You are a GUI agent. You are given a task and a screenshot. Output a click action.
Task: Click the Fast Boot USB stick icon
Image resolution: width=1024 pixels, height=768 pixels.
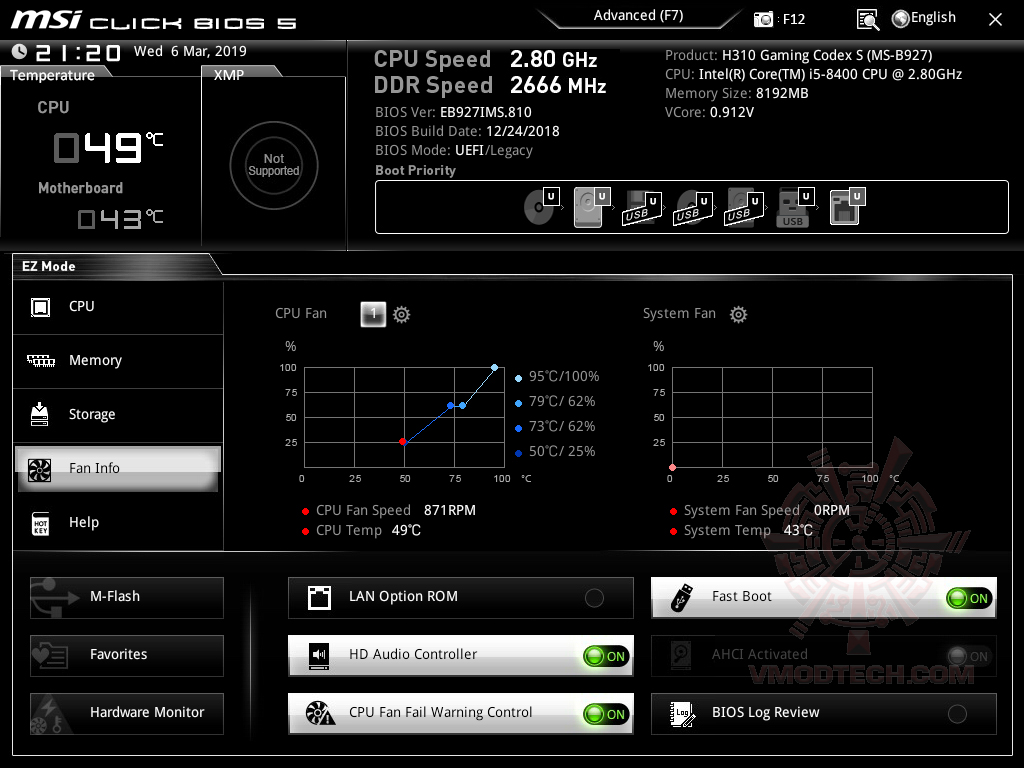click(681, 598)
